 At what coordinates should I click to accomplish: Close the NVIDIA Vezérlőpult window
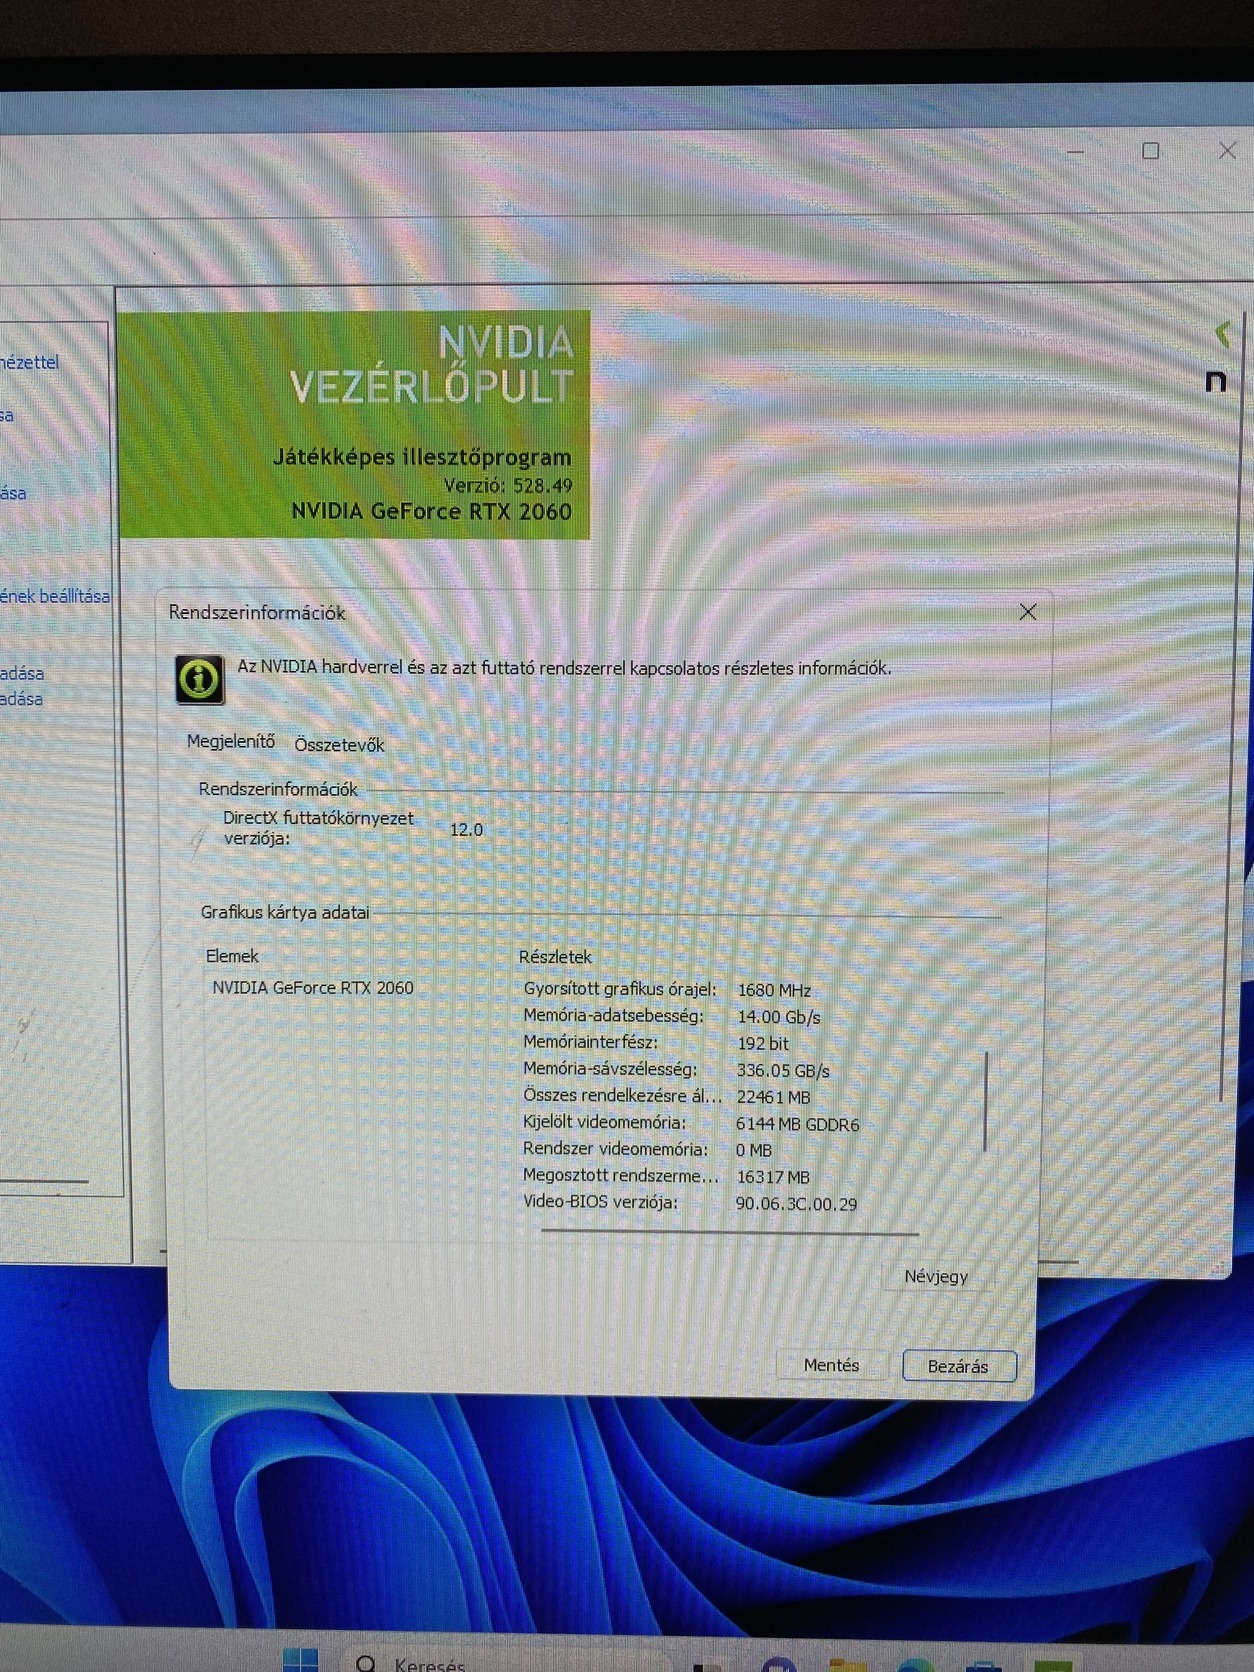click(x=1227, y=151)
